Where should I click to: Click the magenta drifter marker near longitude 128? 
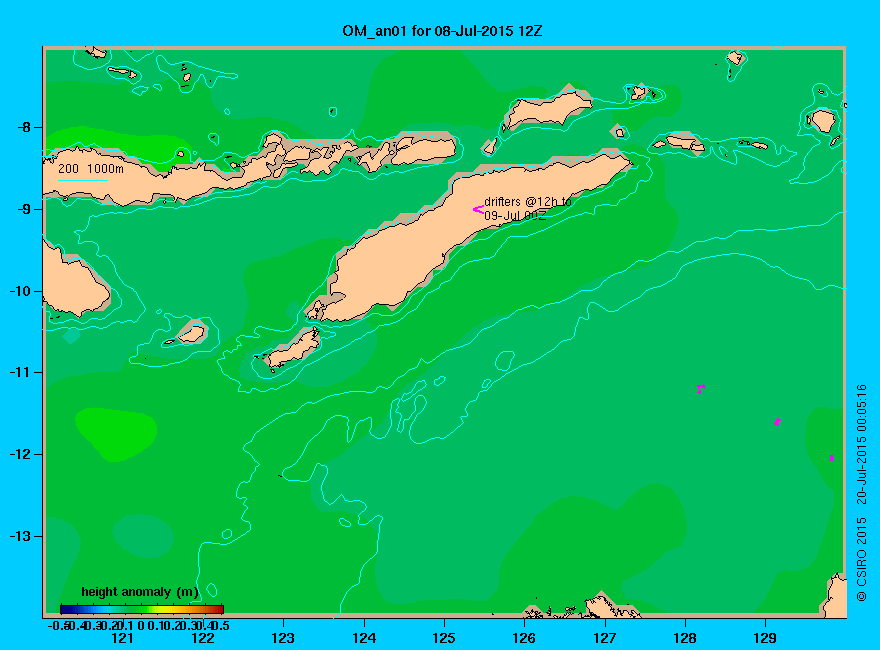click(x=700, y=388)
